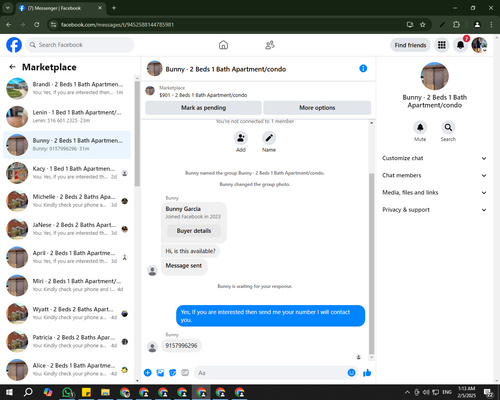Open the notifications bell icon
Screen dimensions: 500x400
pos(460,45)
